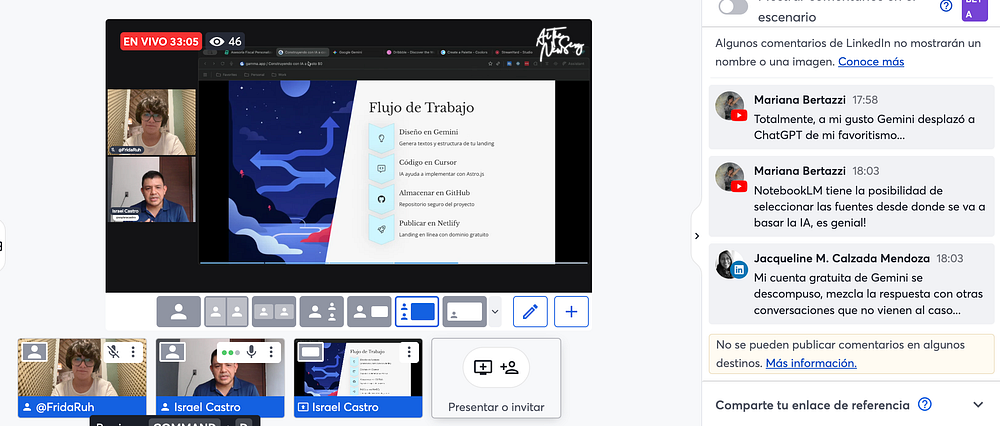Open the Conoce más link
The image size is (1000, 426).
(871, 62)
